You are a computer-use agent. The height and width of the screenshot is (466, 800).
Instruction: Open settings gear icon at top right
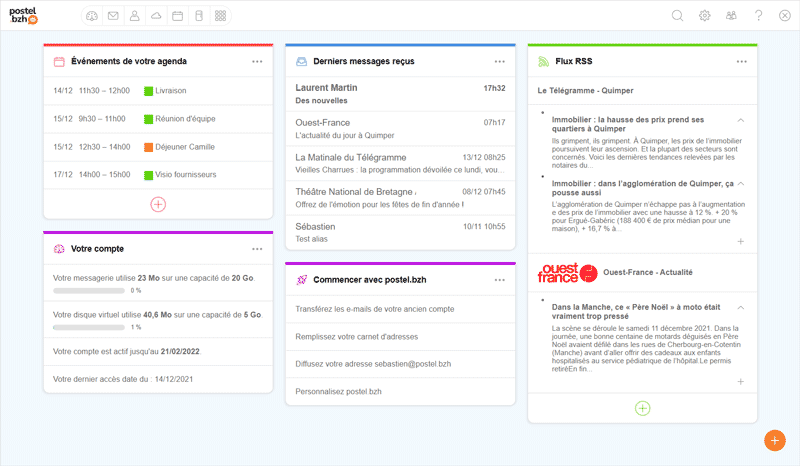(x=704, y=16)
